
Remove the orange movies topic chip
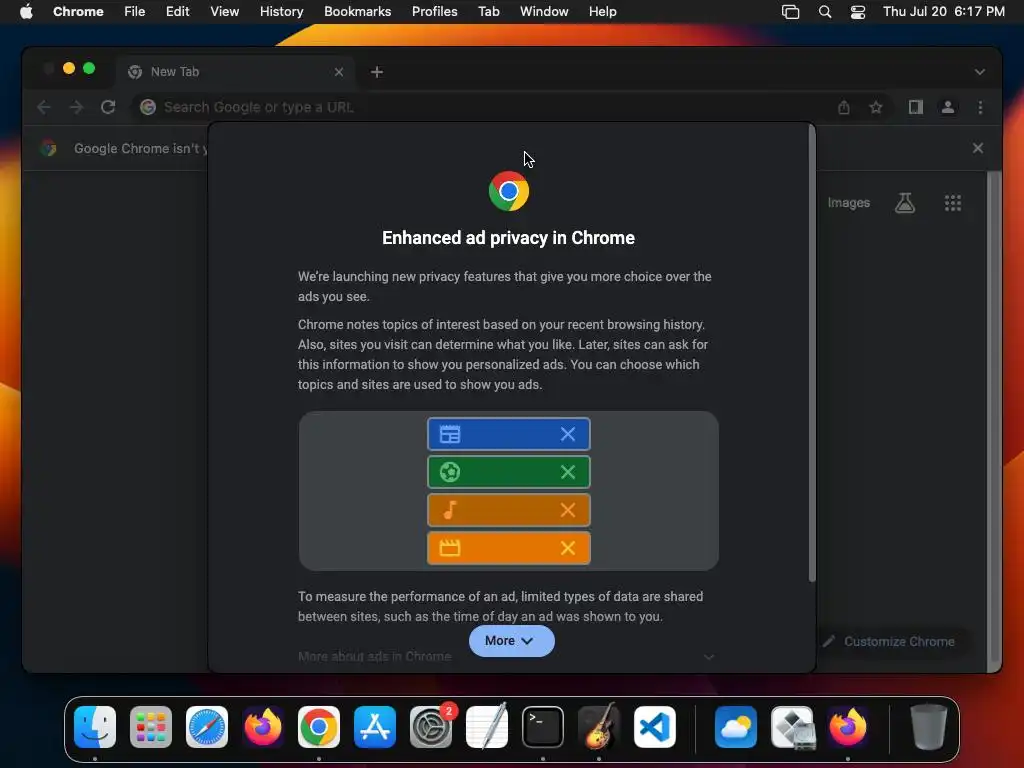(x=568, y=548)
